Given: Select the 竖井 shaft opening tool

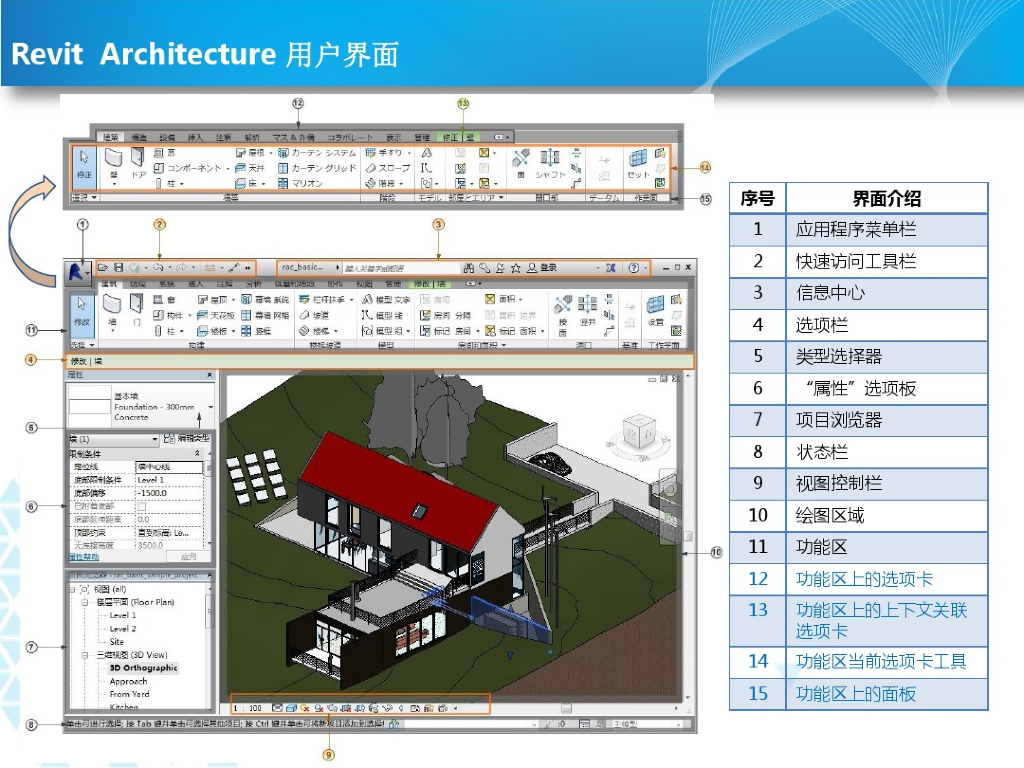Looking at the screenshot, I should (x=587, y=310).
